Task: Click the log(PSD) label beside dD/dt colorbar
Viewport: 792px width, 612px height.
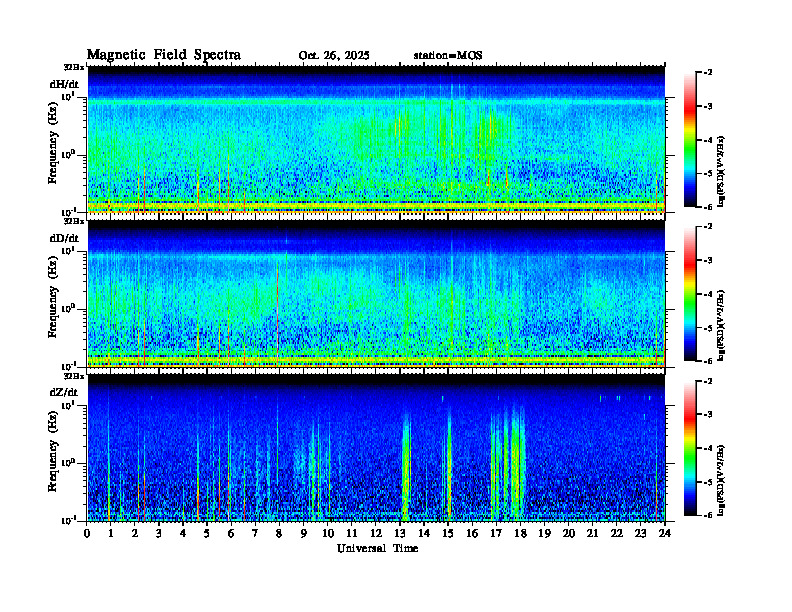Action: (722, 325)
